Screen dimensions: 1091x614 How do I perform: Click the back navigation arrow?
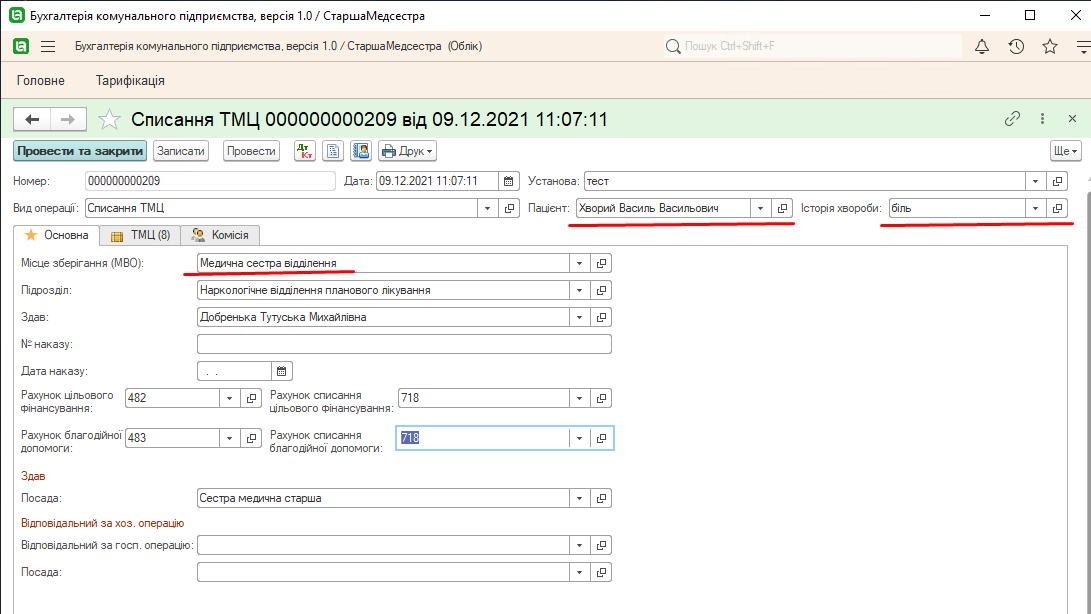point(32,120)
